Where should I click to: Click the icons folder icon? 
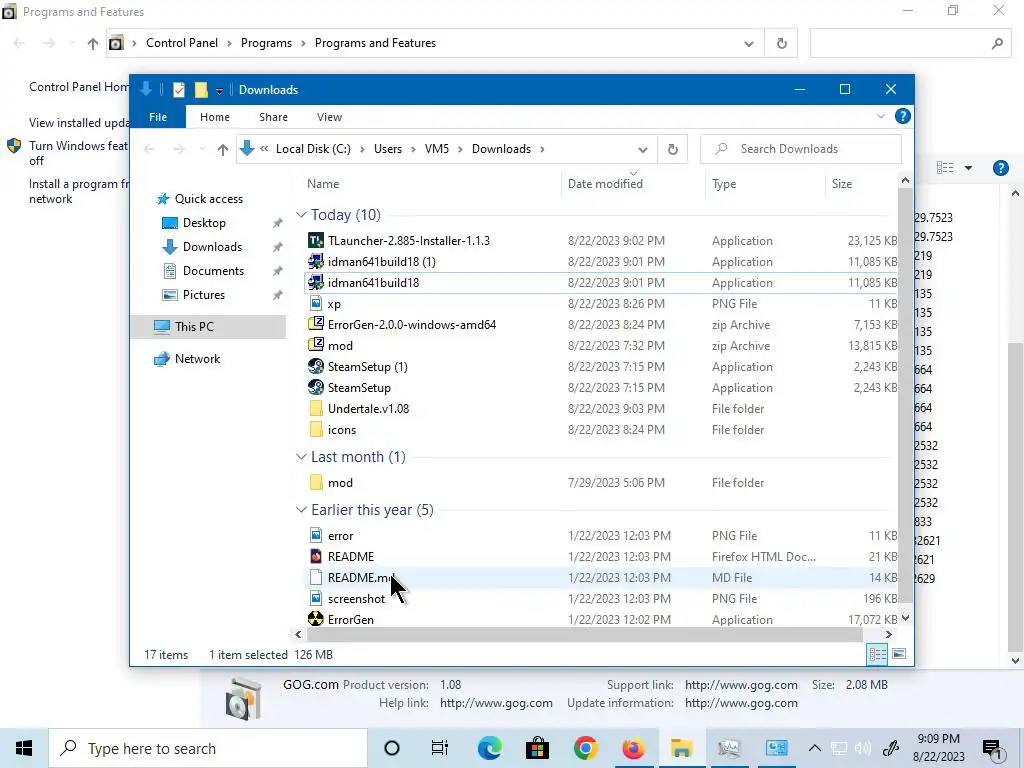[316, 429]
